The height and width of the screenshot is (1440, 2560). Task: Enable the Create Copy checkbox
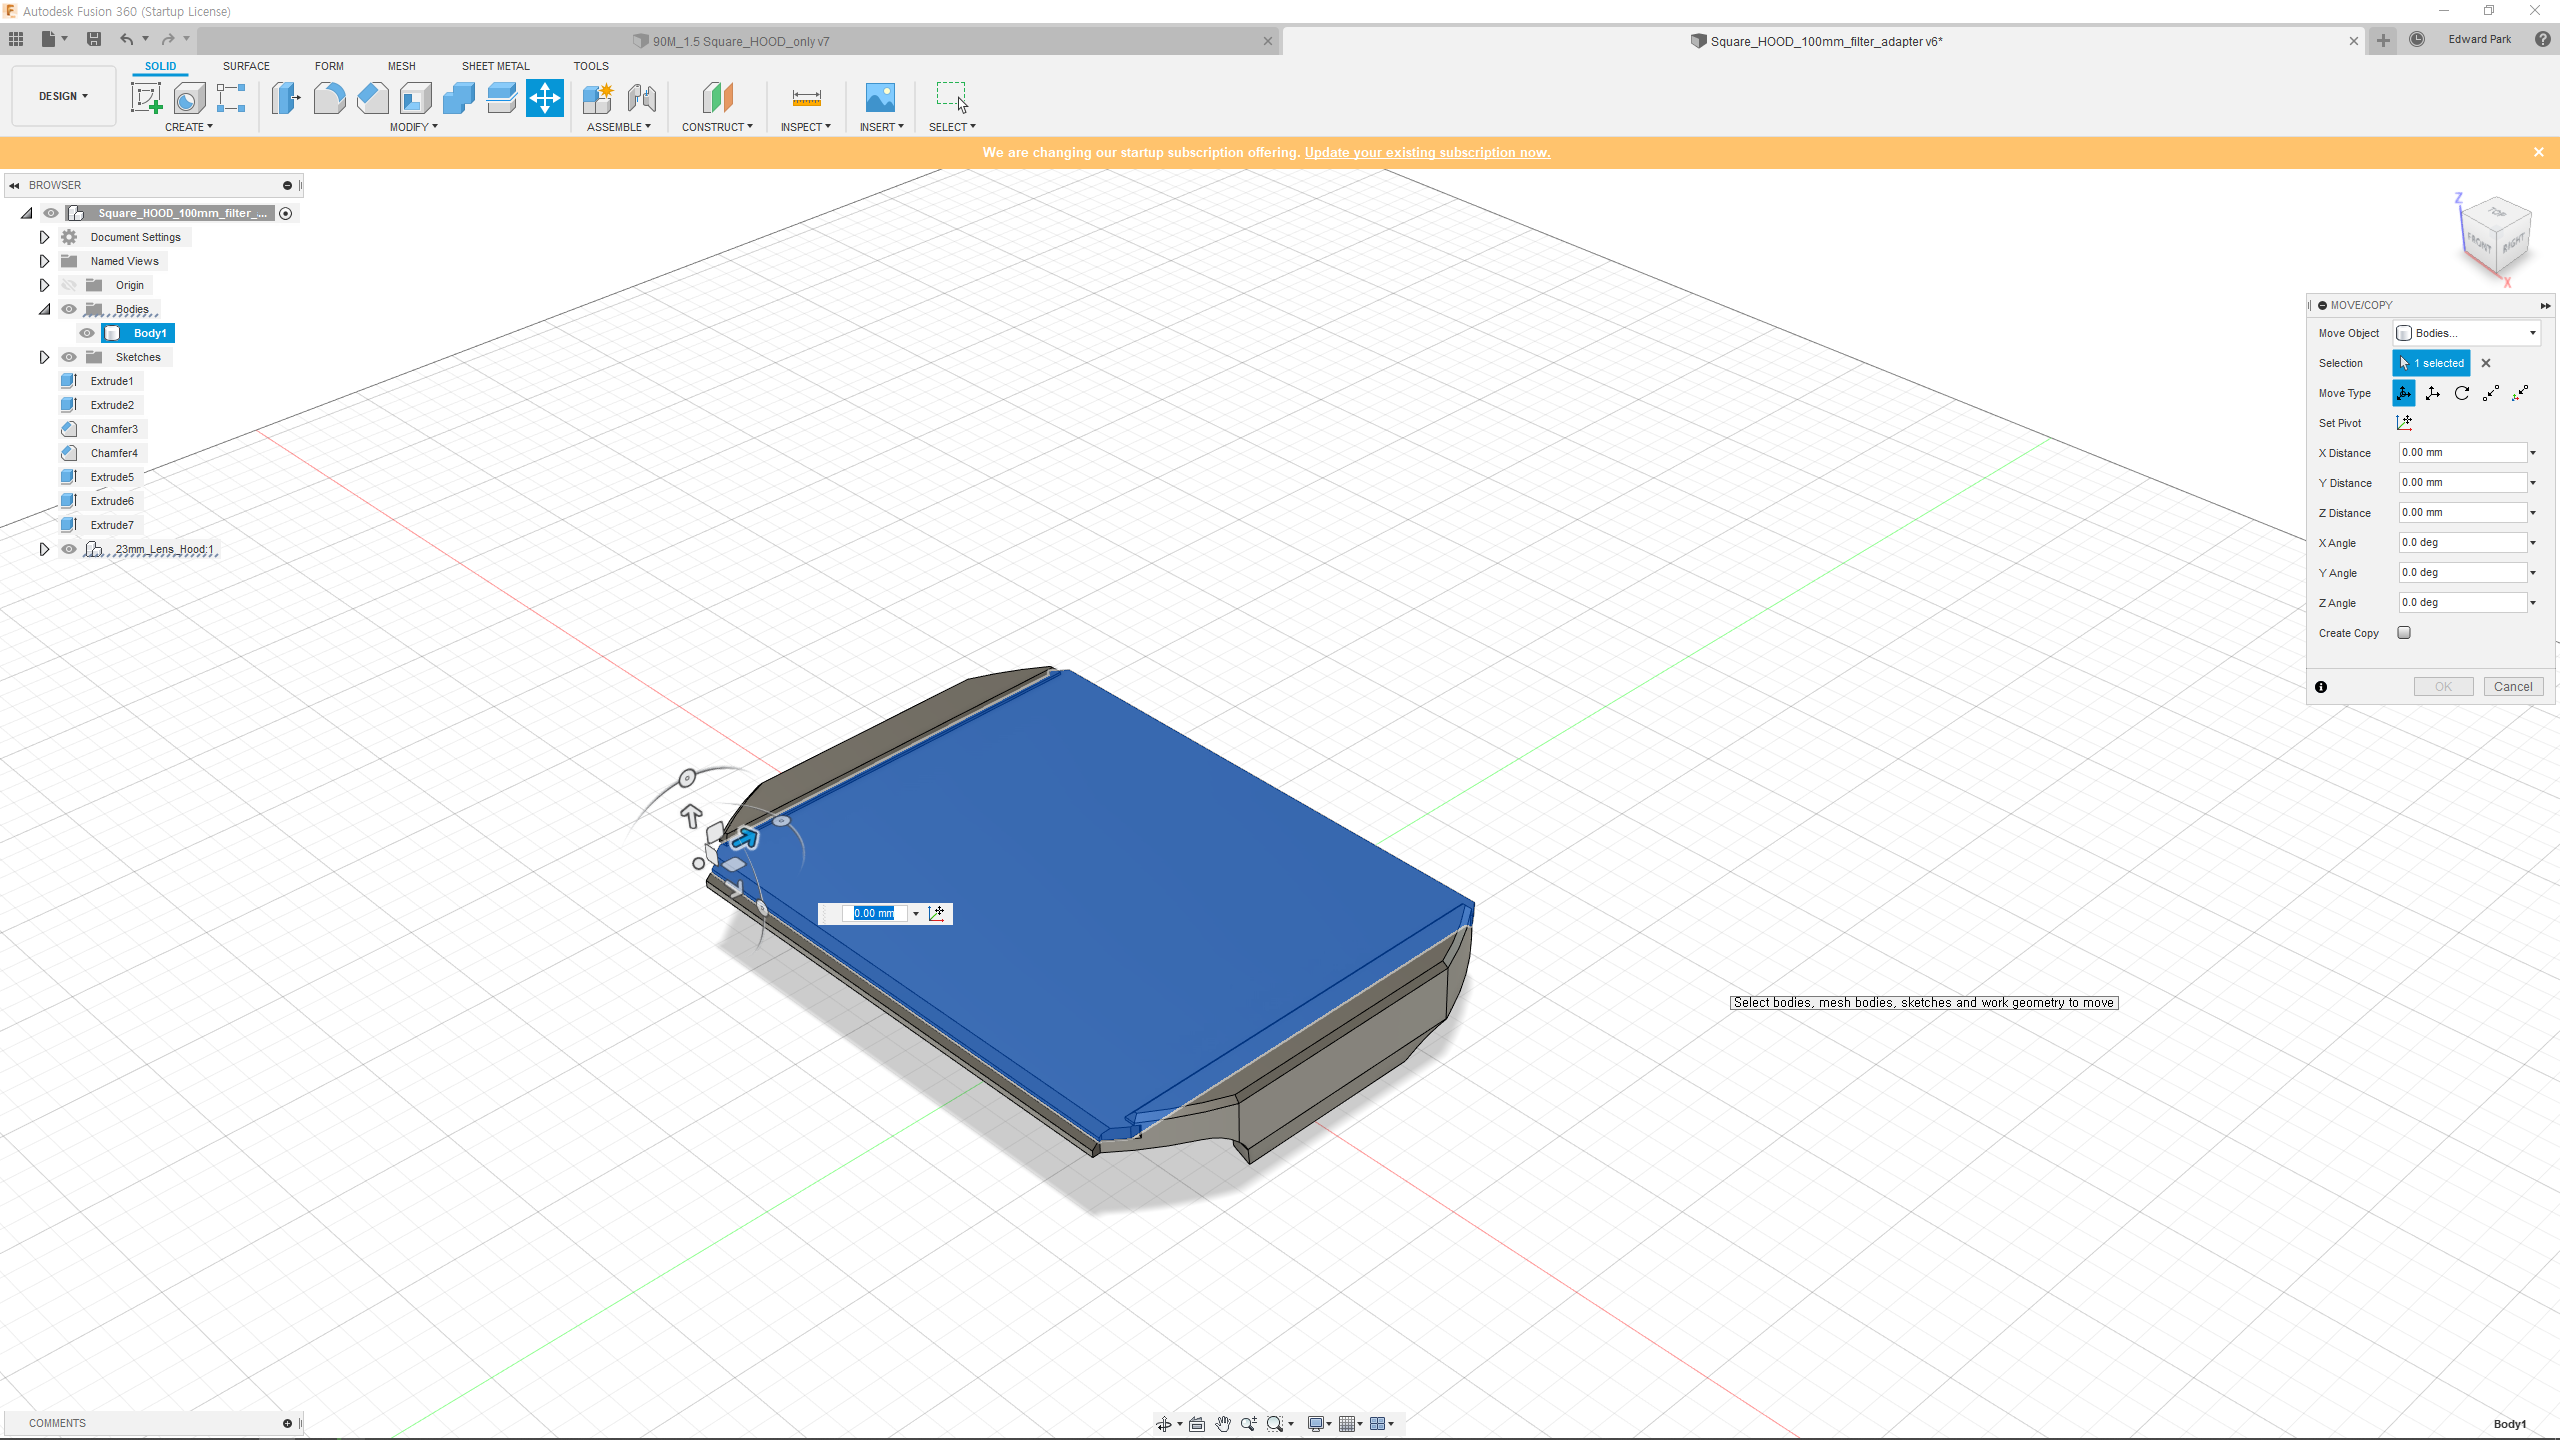(2404, 633)
